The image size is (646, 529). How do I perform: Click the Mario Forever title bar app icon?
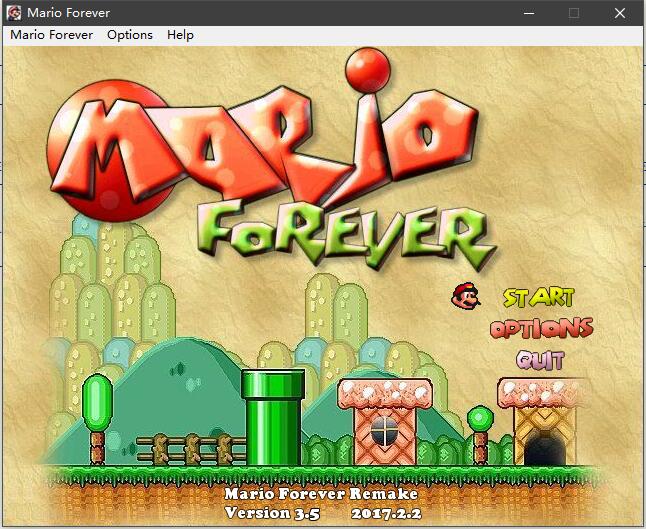(14, 13)
